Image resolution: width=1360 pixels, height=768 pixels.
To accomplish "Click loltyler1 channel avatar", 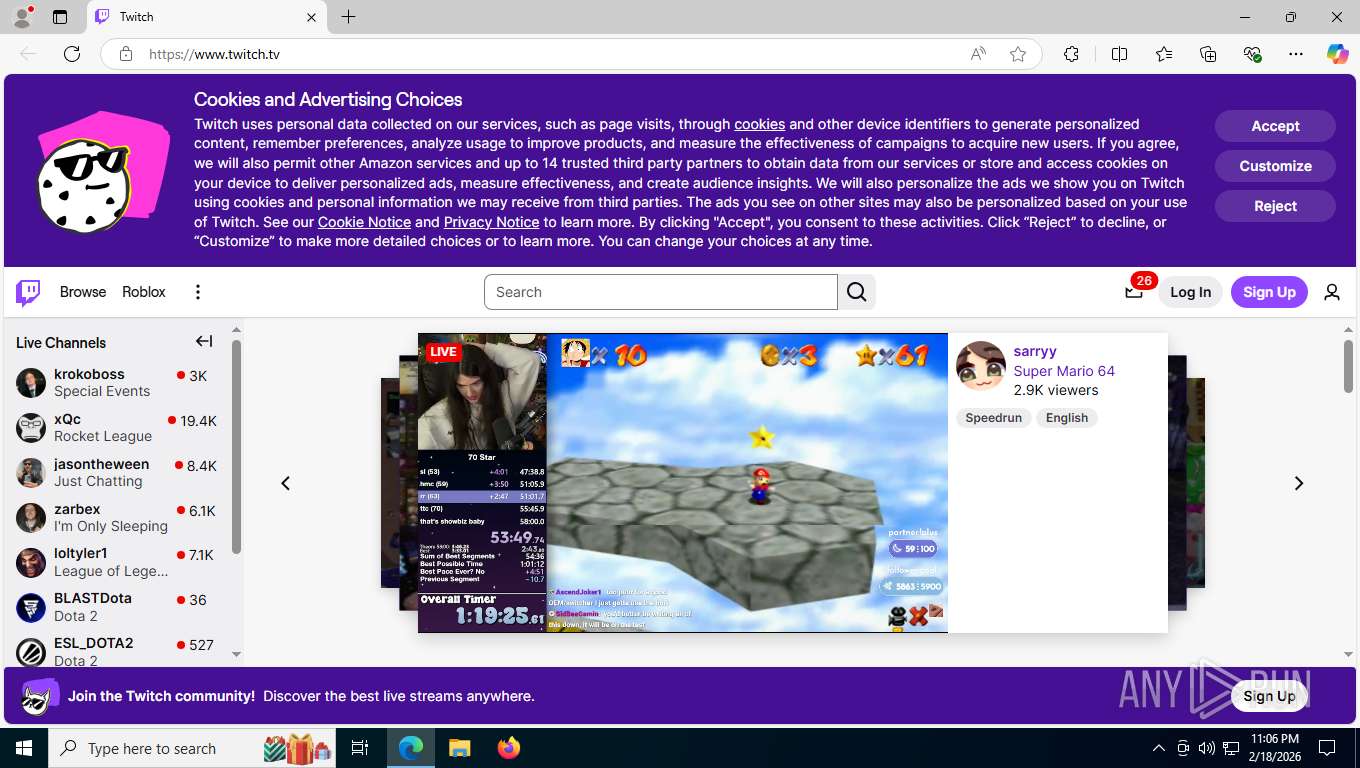I will click(x=31, y=563).
